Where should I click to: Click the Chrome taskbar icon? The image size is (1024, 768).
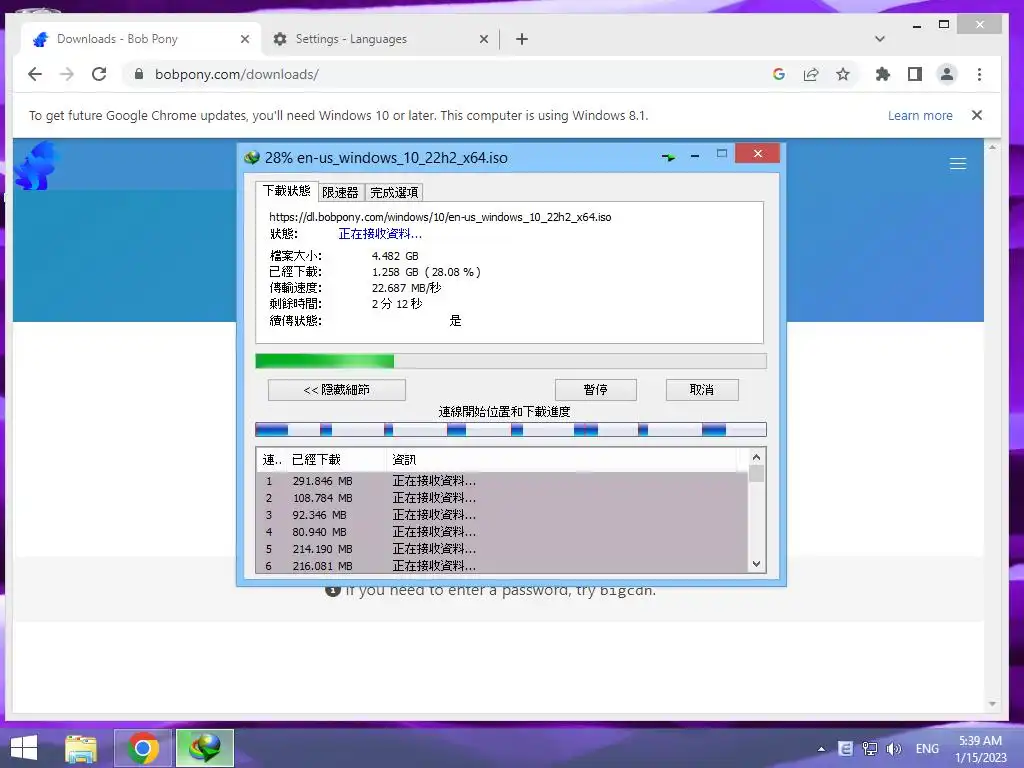tap(143, 748)
